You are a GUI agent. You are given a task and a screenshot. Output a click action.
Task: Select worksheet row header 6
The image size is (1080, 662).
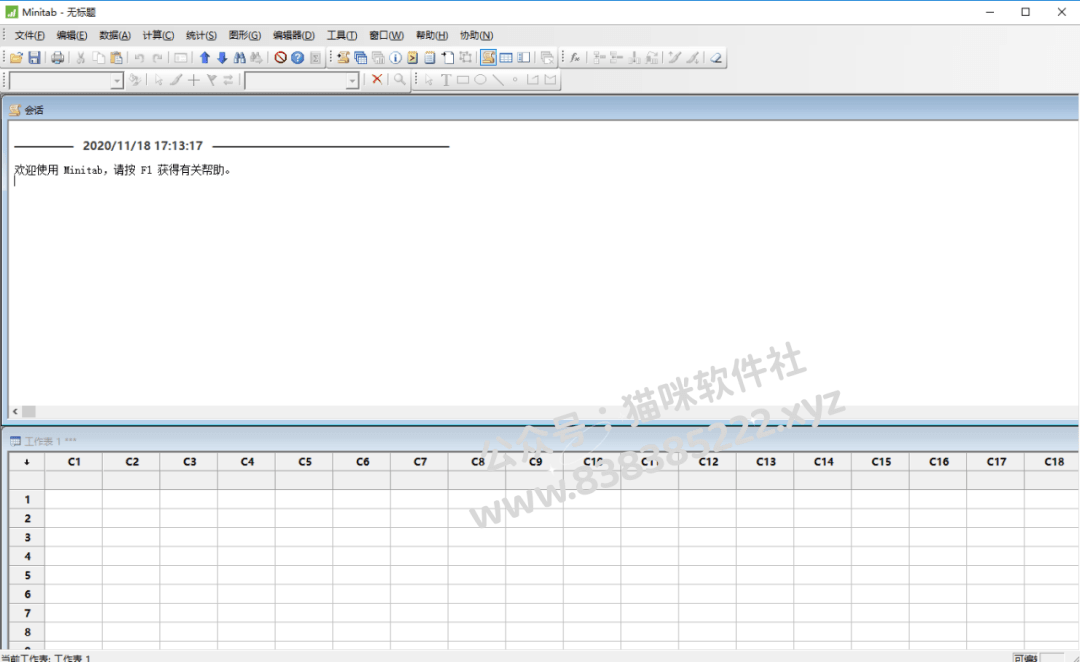[27, 594]
